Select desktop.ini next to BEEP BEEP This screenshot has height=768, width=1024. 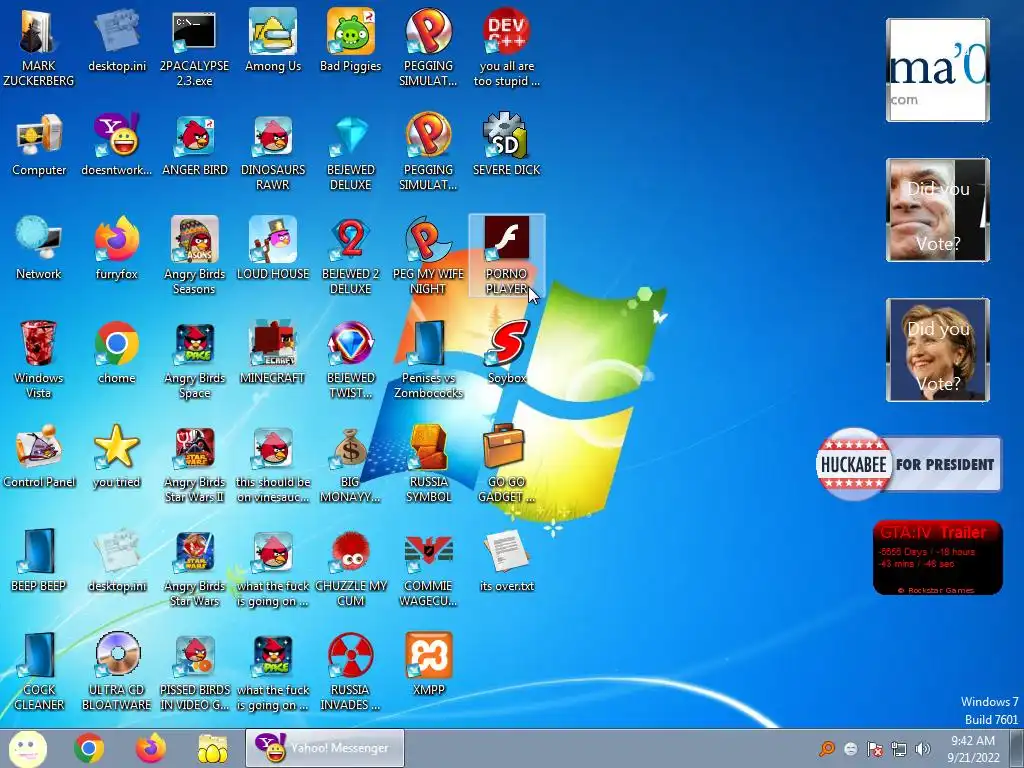click(x=116, y=560)
